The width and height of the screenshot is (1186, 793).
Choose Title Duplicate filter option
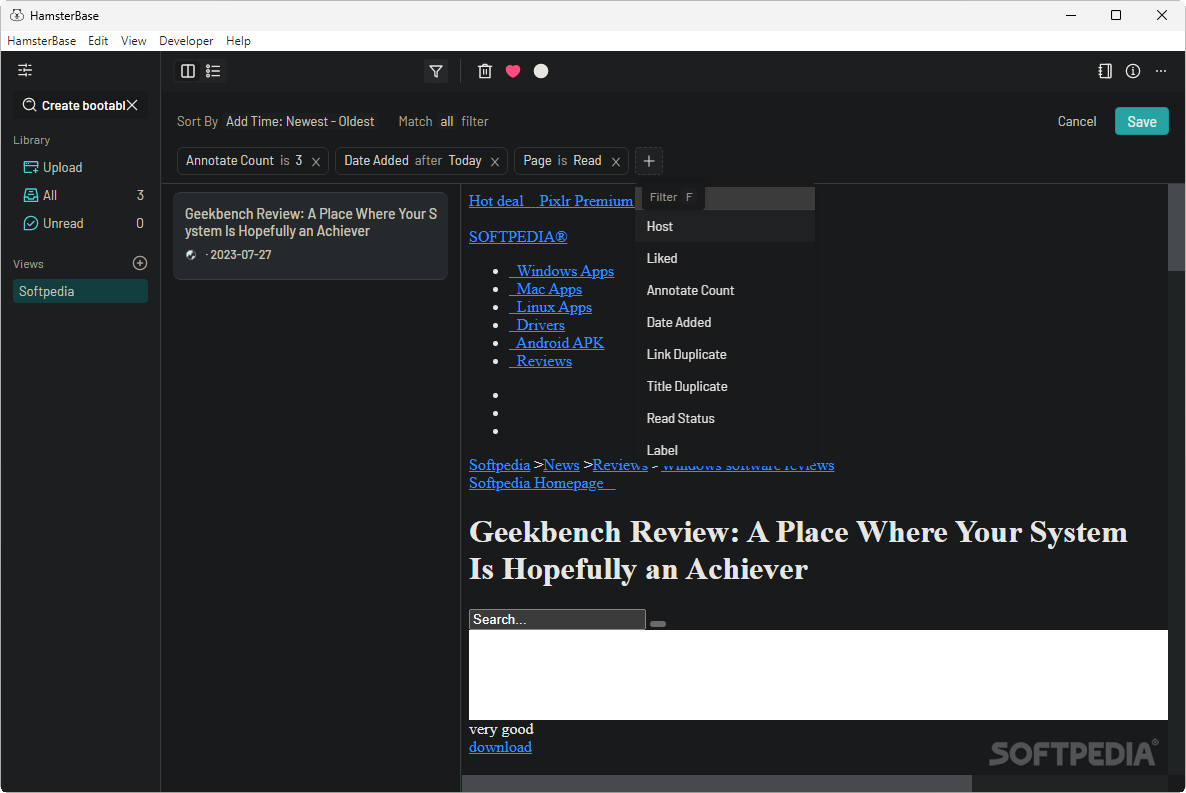point(725,387)
